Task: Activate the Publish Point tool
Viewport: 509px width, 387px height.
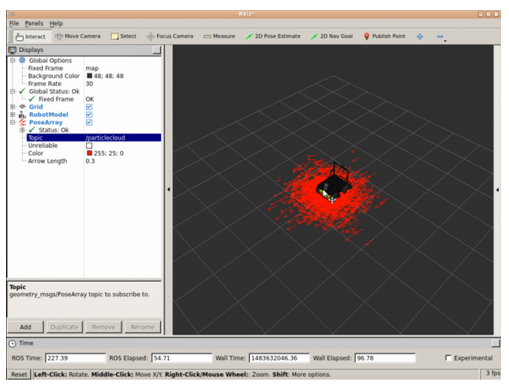Action: pyautogui.click(x=384, y=36)
